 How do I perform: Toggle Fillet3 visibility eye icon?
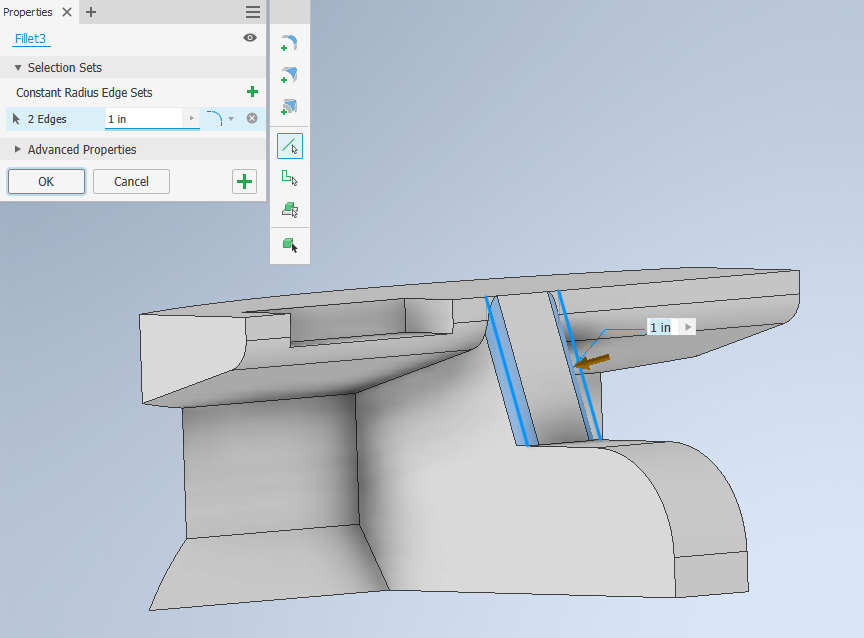[x=250, y=37]
